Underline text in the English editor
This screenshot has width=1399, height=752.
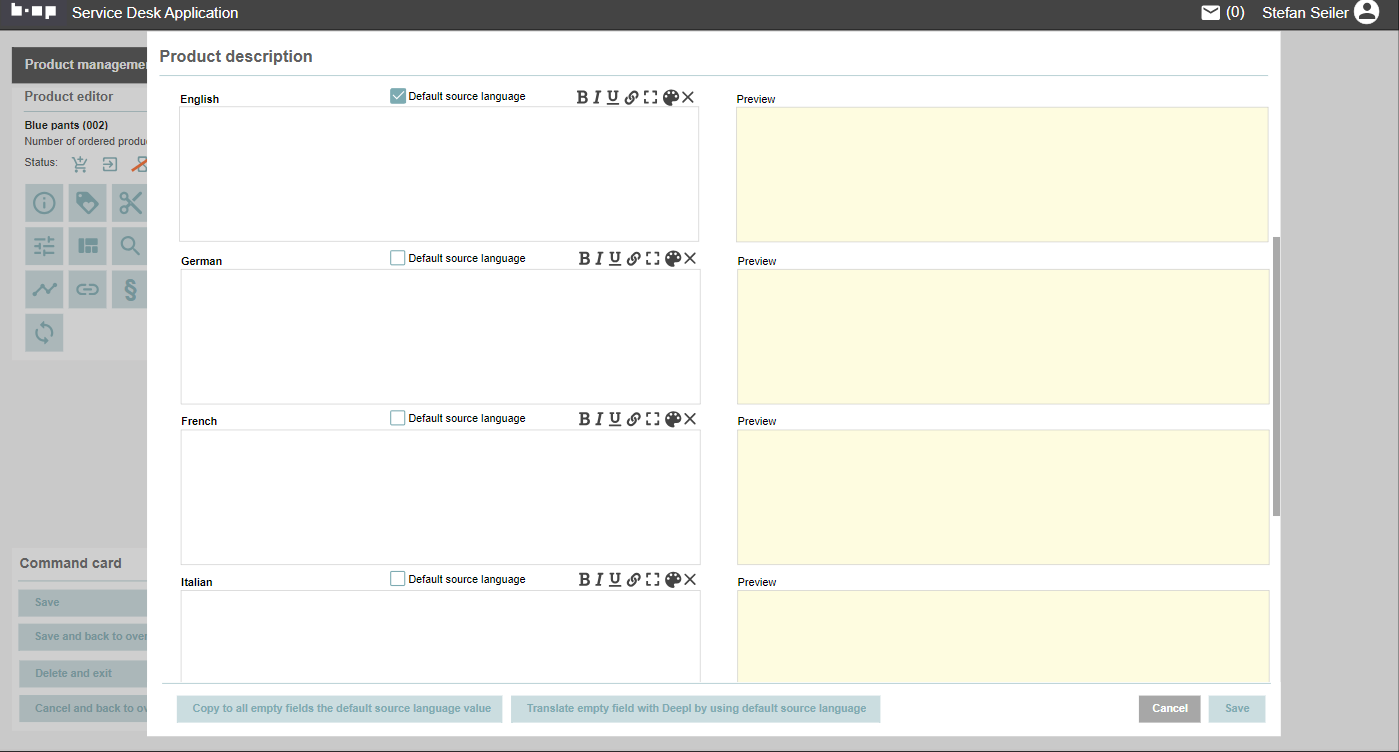613,97
